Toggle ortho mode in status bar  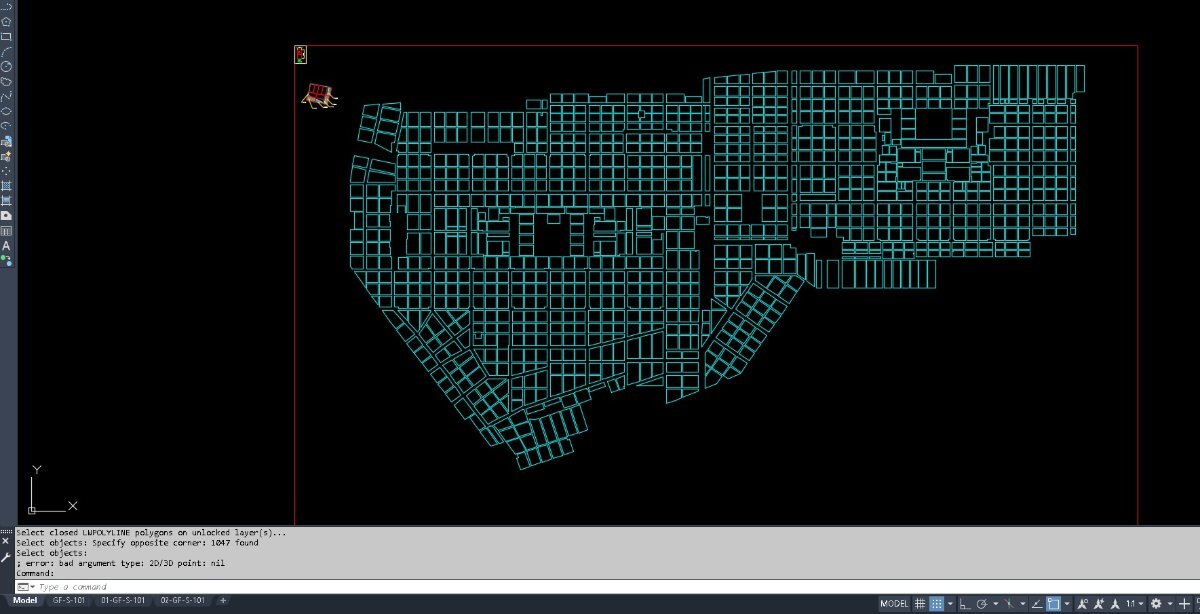[x=965, y=604]
